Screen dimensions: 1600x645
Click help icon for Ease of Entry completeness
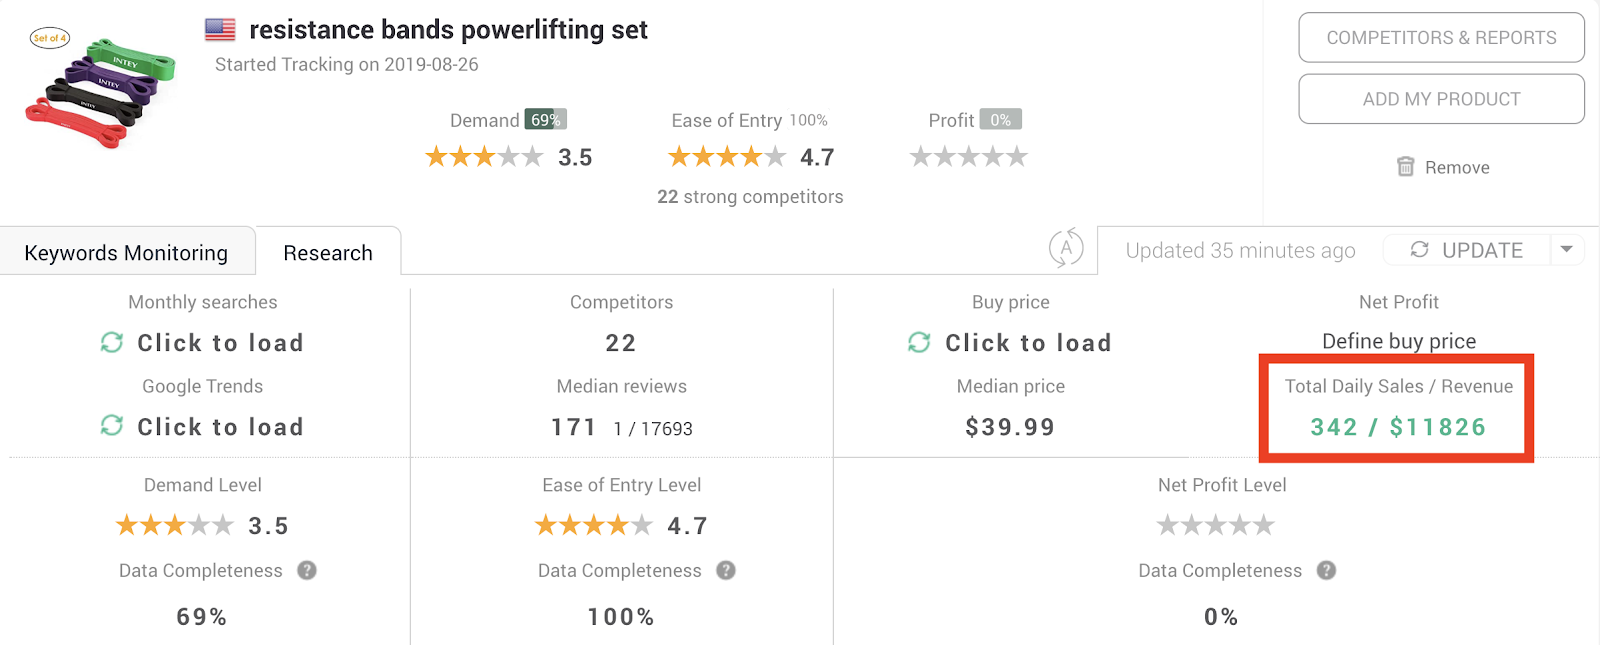point(726,570)
